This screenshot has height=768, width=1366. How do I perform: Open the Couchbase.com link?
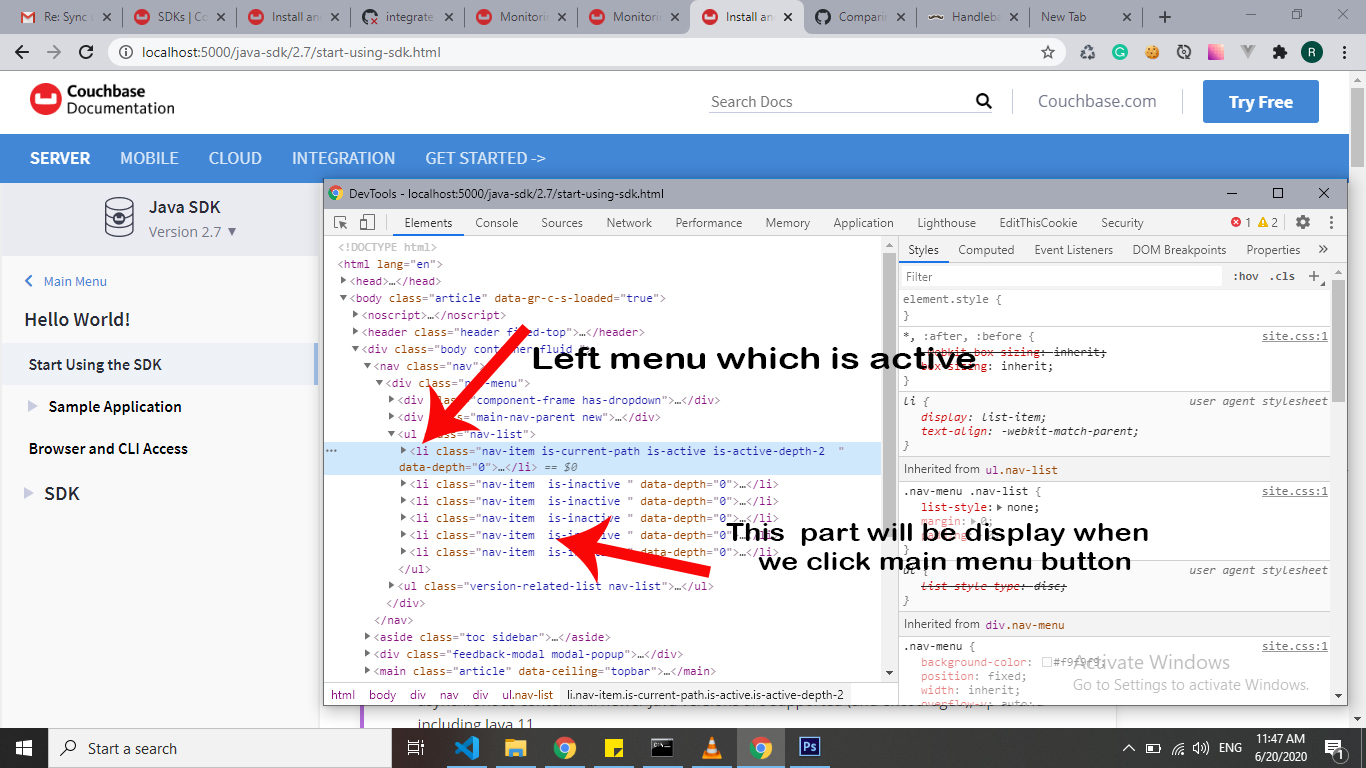[x=1097, y=101]
